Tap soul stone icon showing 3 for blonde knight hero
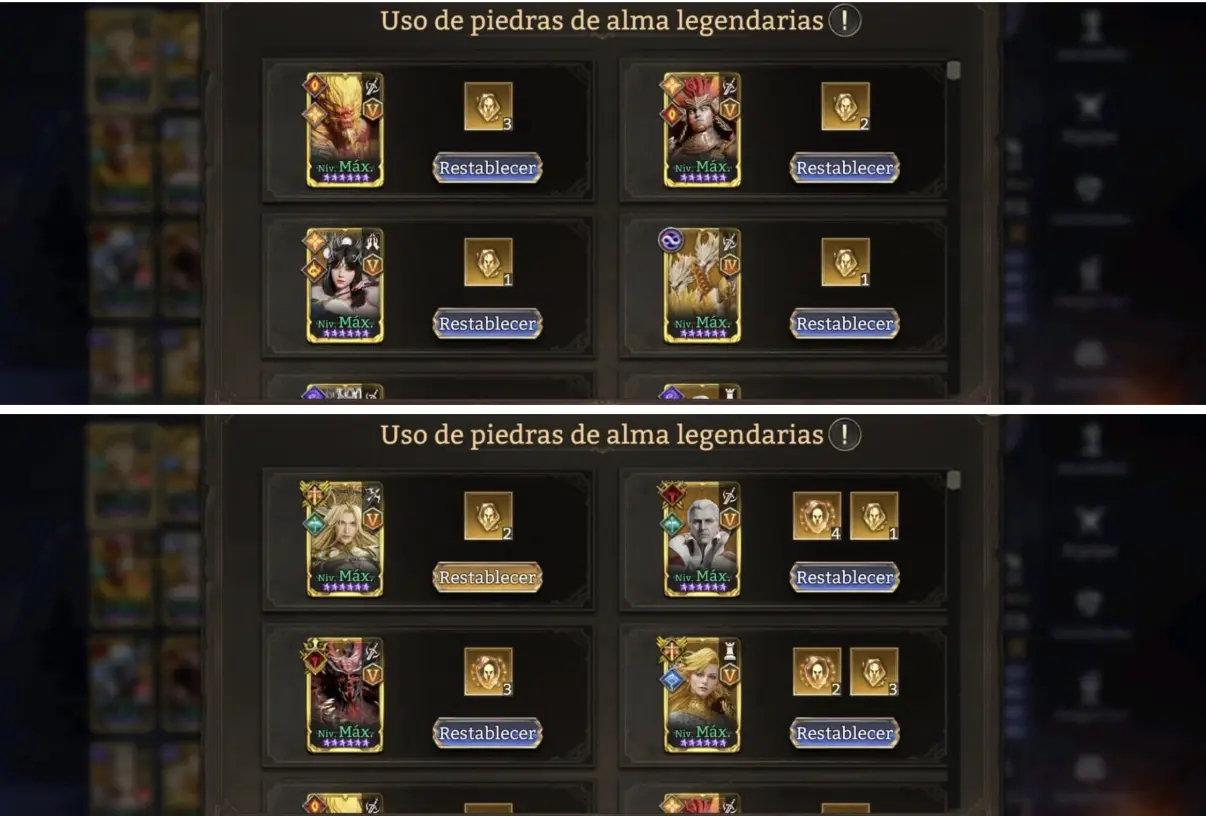This screenshot has height=816, width=1206. 874,672
